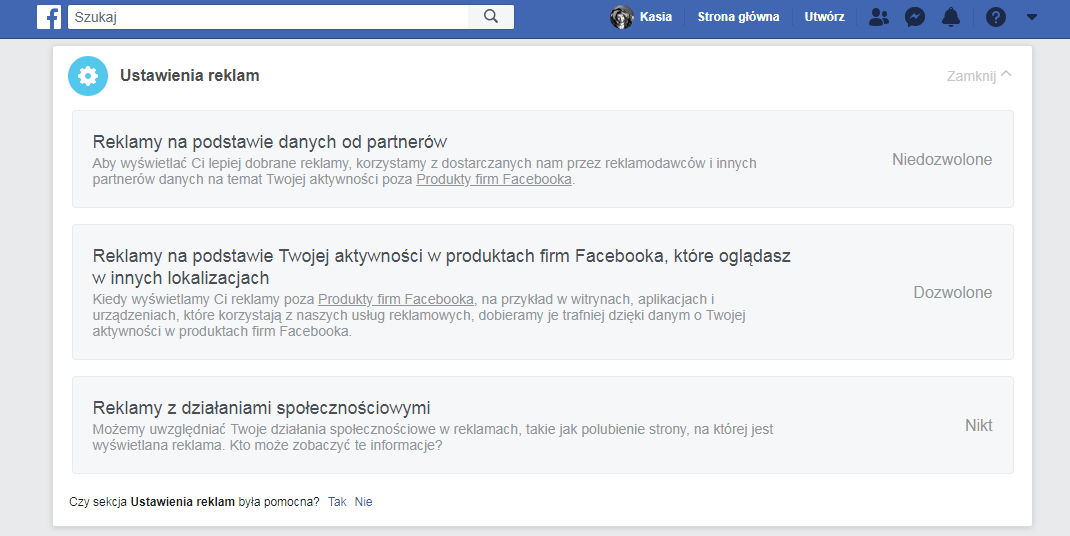Open the notifications bell icon
The image size is (1070, 536).
click(951, 17)
